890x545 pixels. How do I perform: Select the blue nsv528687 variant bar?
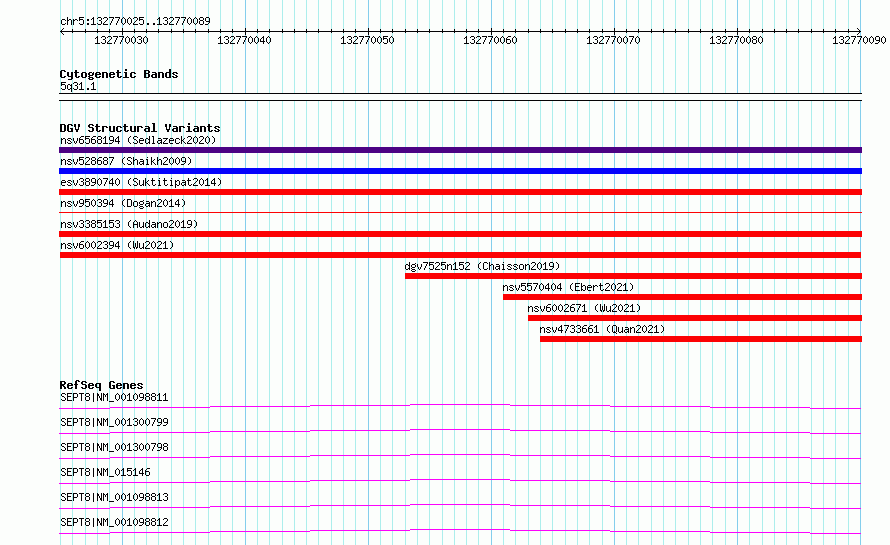tap(460, 171)
